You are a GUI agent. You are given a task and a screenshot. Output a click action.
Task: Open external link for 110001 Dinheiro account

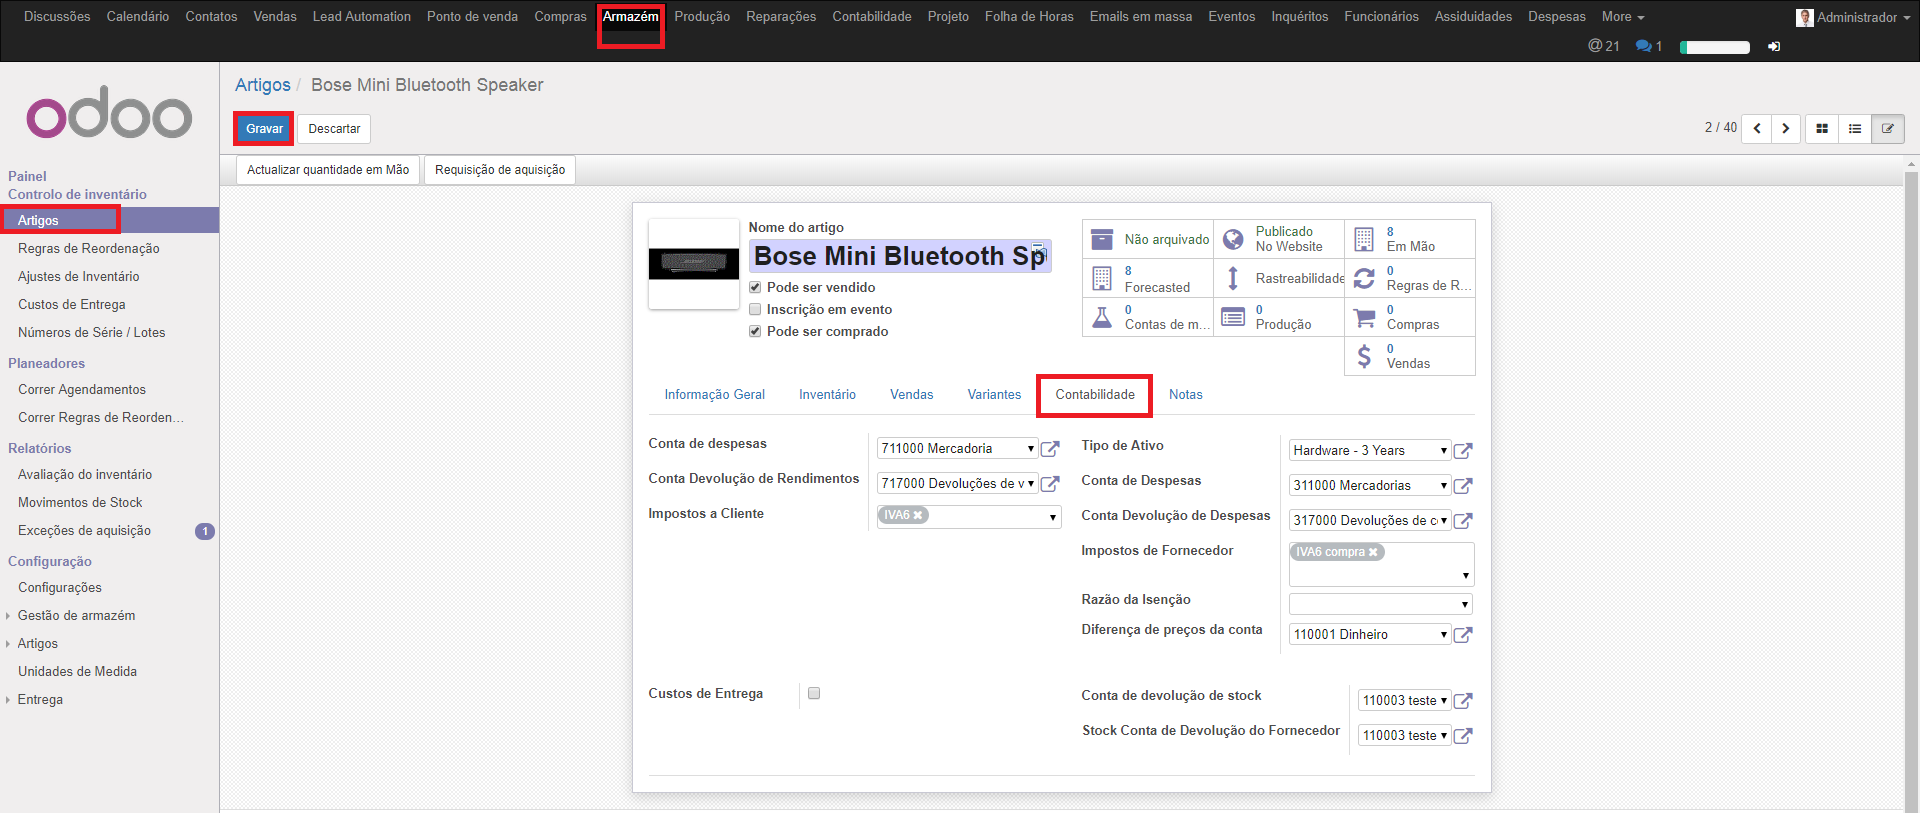click(1463, 635)
